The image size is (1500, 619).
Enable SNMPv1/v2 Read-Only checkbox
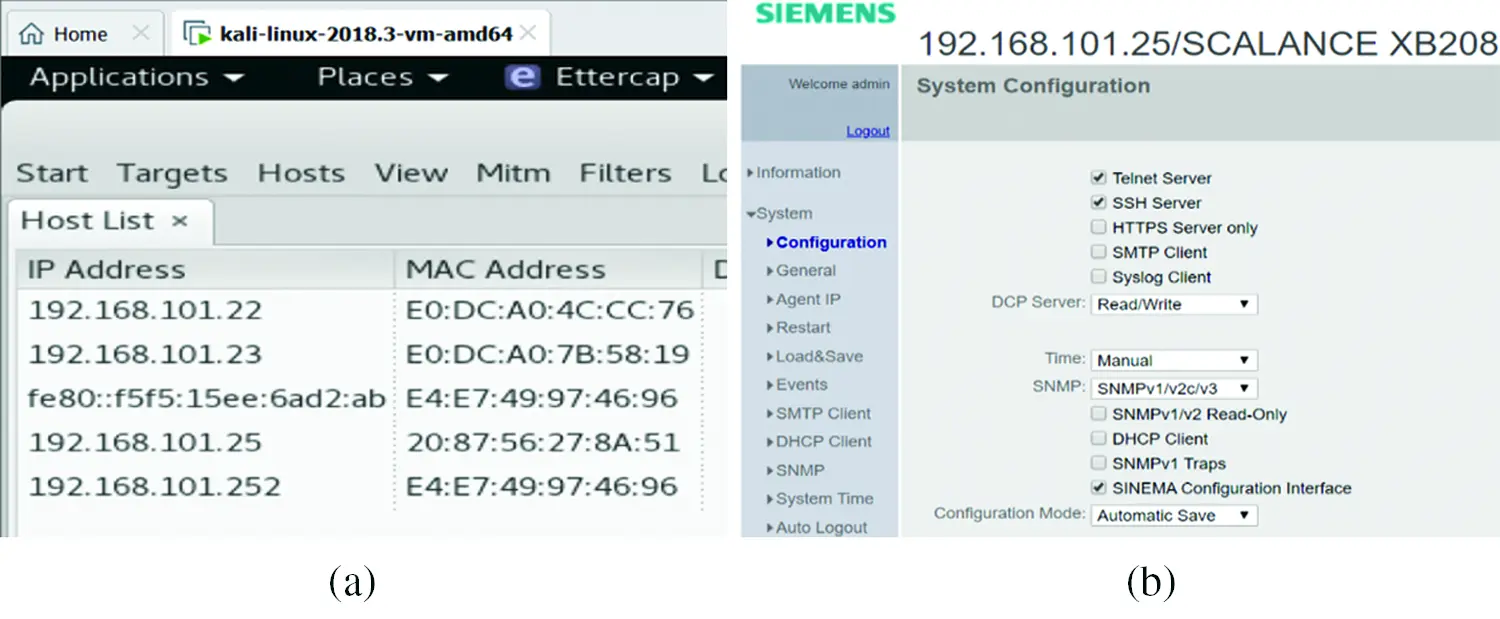tap(1099, 414)
